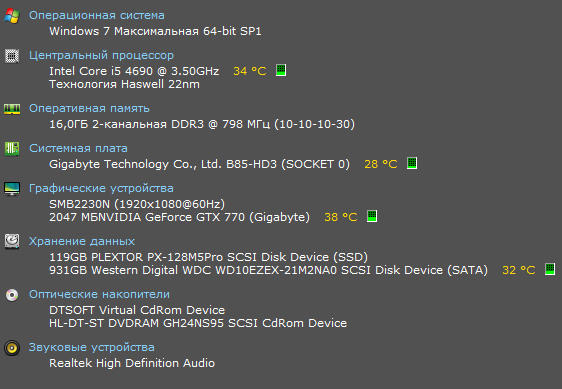Open the Звуковые устройства section link
Screen dimensions: 562x389
coord(92,347)
